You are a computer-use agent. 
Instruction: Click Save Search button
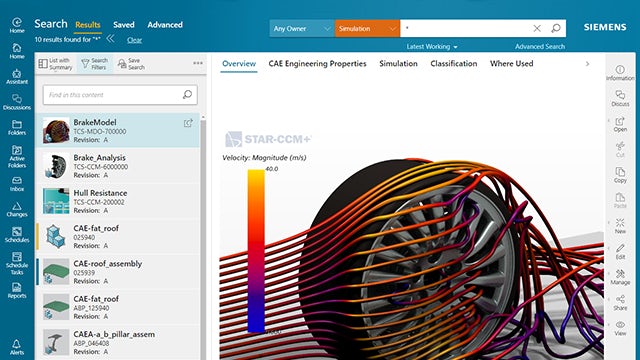[131, 64]
